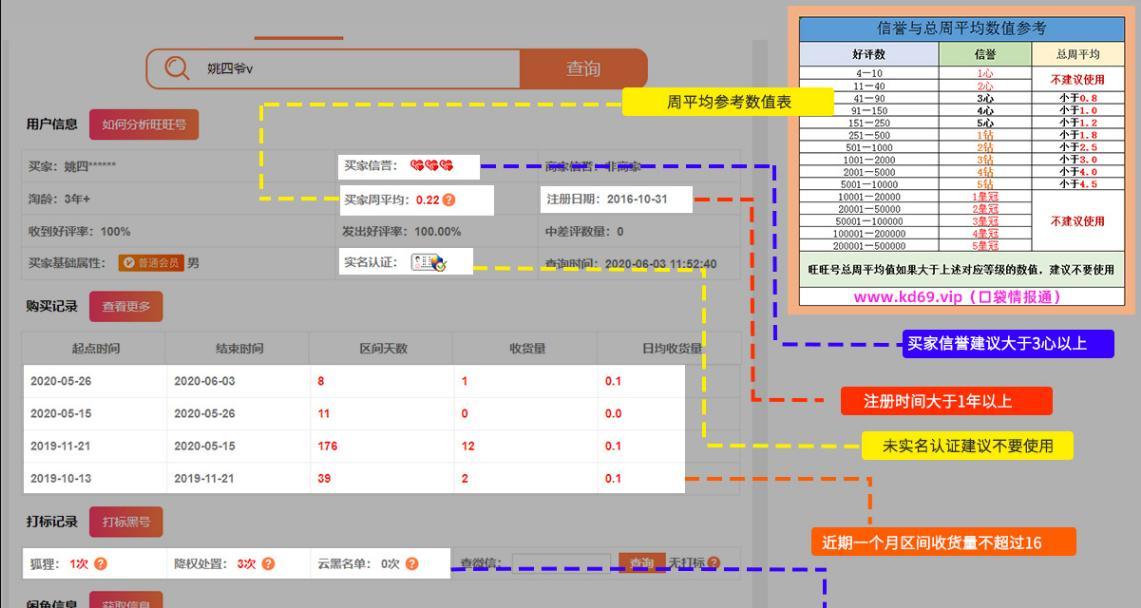Click the 日均收货量 column header
This screenshot has height=608, width=1141.
click(x=672, y=348)
